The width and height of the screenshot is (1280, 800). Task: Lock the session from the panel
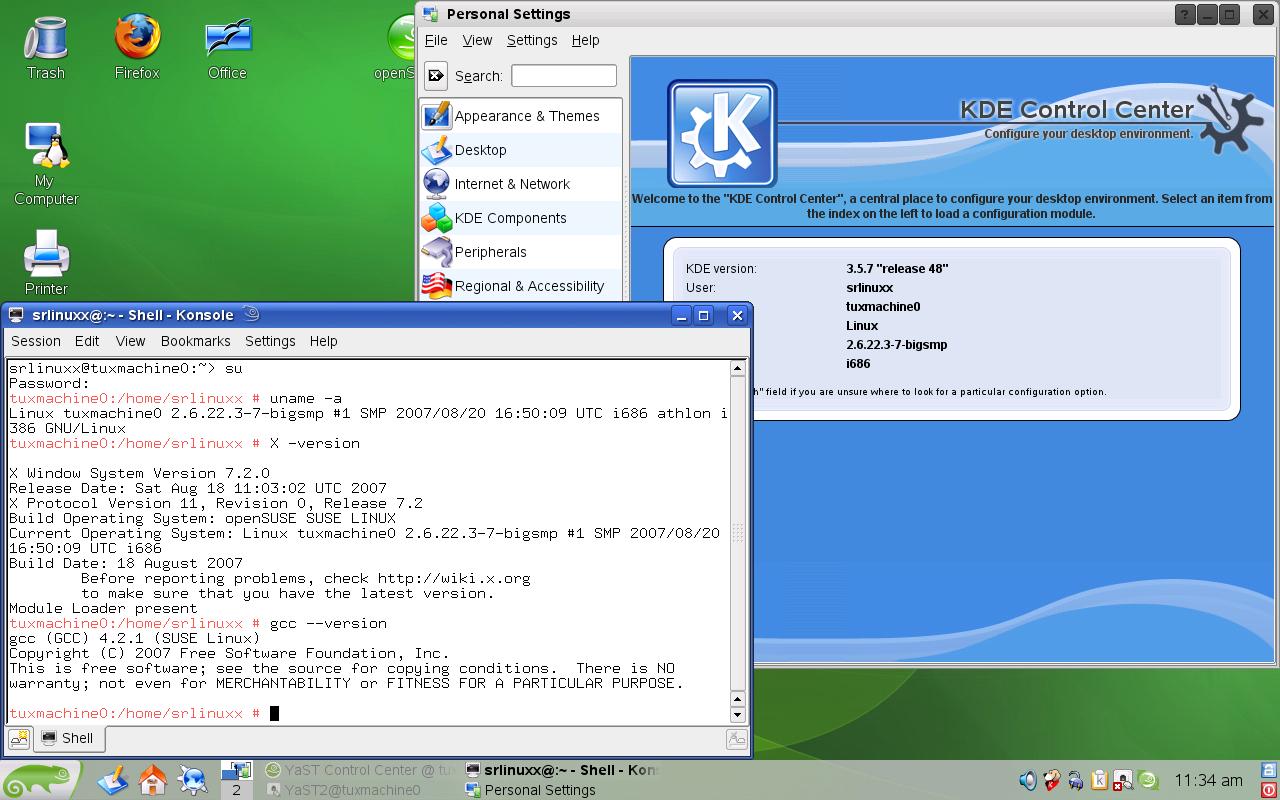coord(1269,770)
